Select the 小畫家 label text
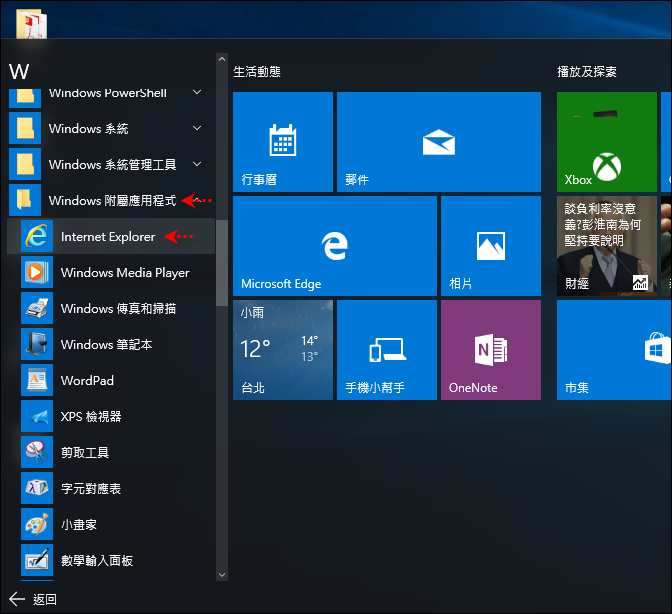This screenshot has height=614, width=672. 79,524
